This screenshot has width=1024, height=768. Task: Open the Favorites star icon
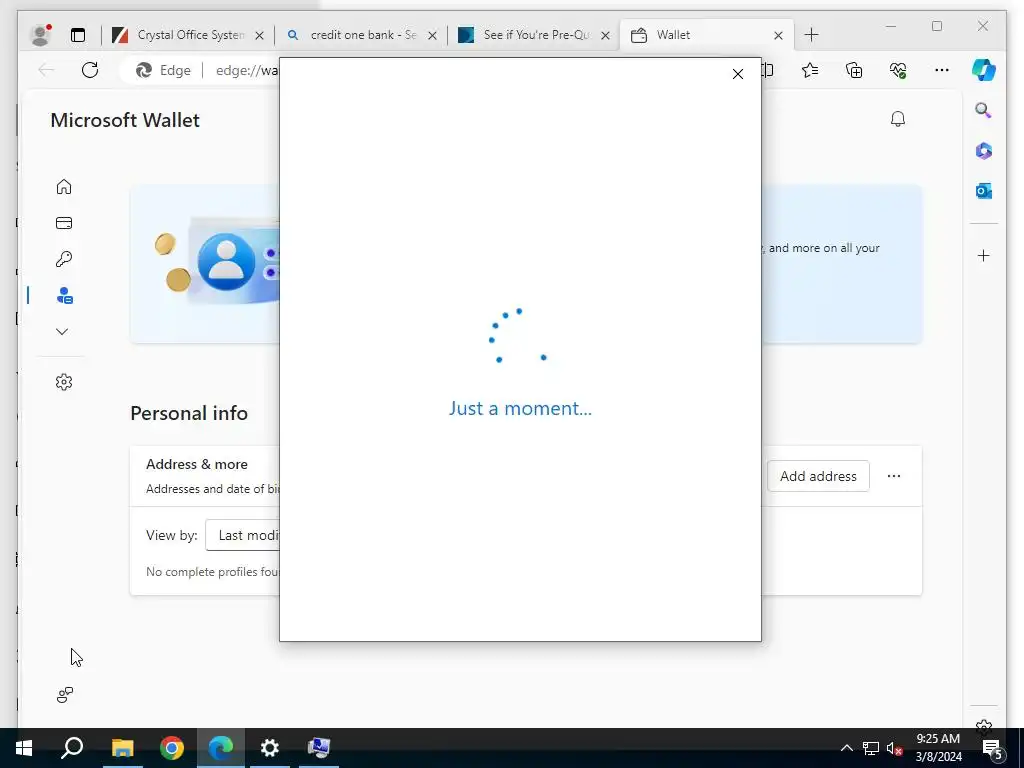pyautogui.click(x=810, y=70)
